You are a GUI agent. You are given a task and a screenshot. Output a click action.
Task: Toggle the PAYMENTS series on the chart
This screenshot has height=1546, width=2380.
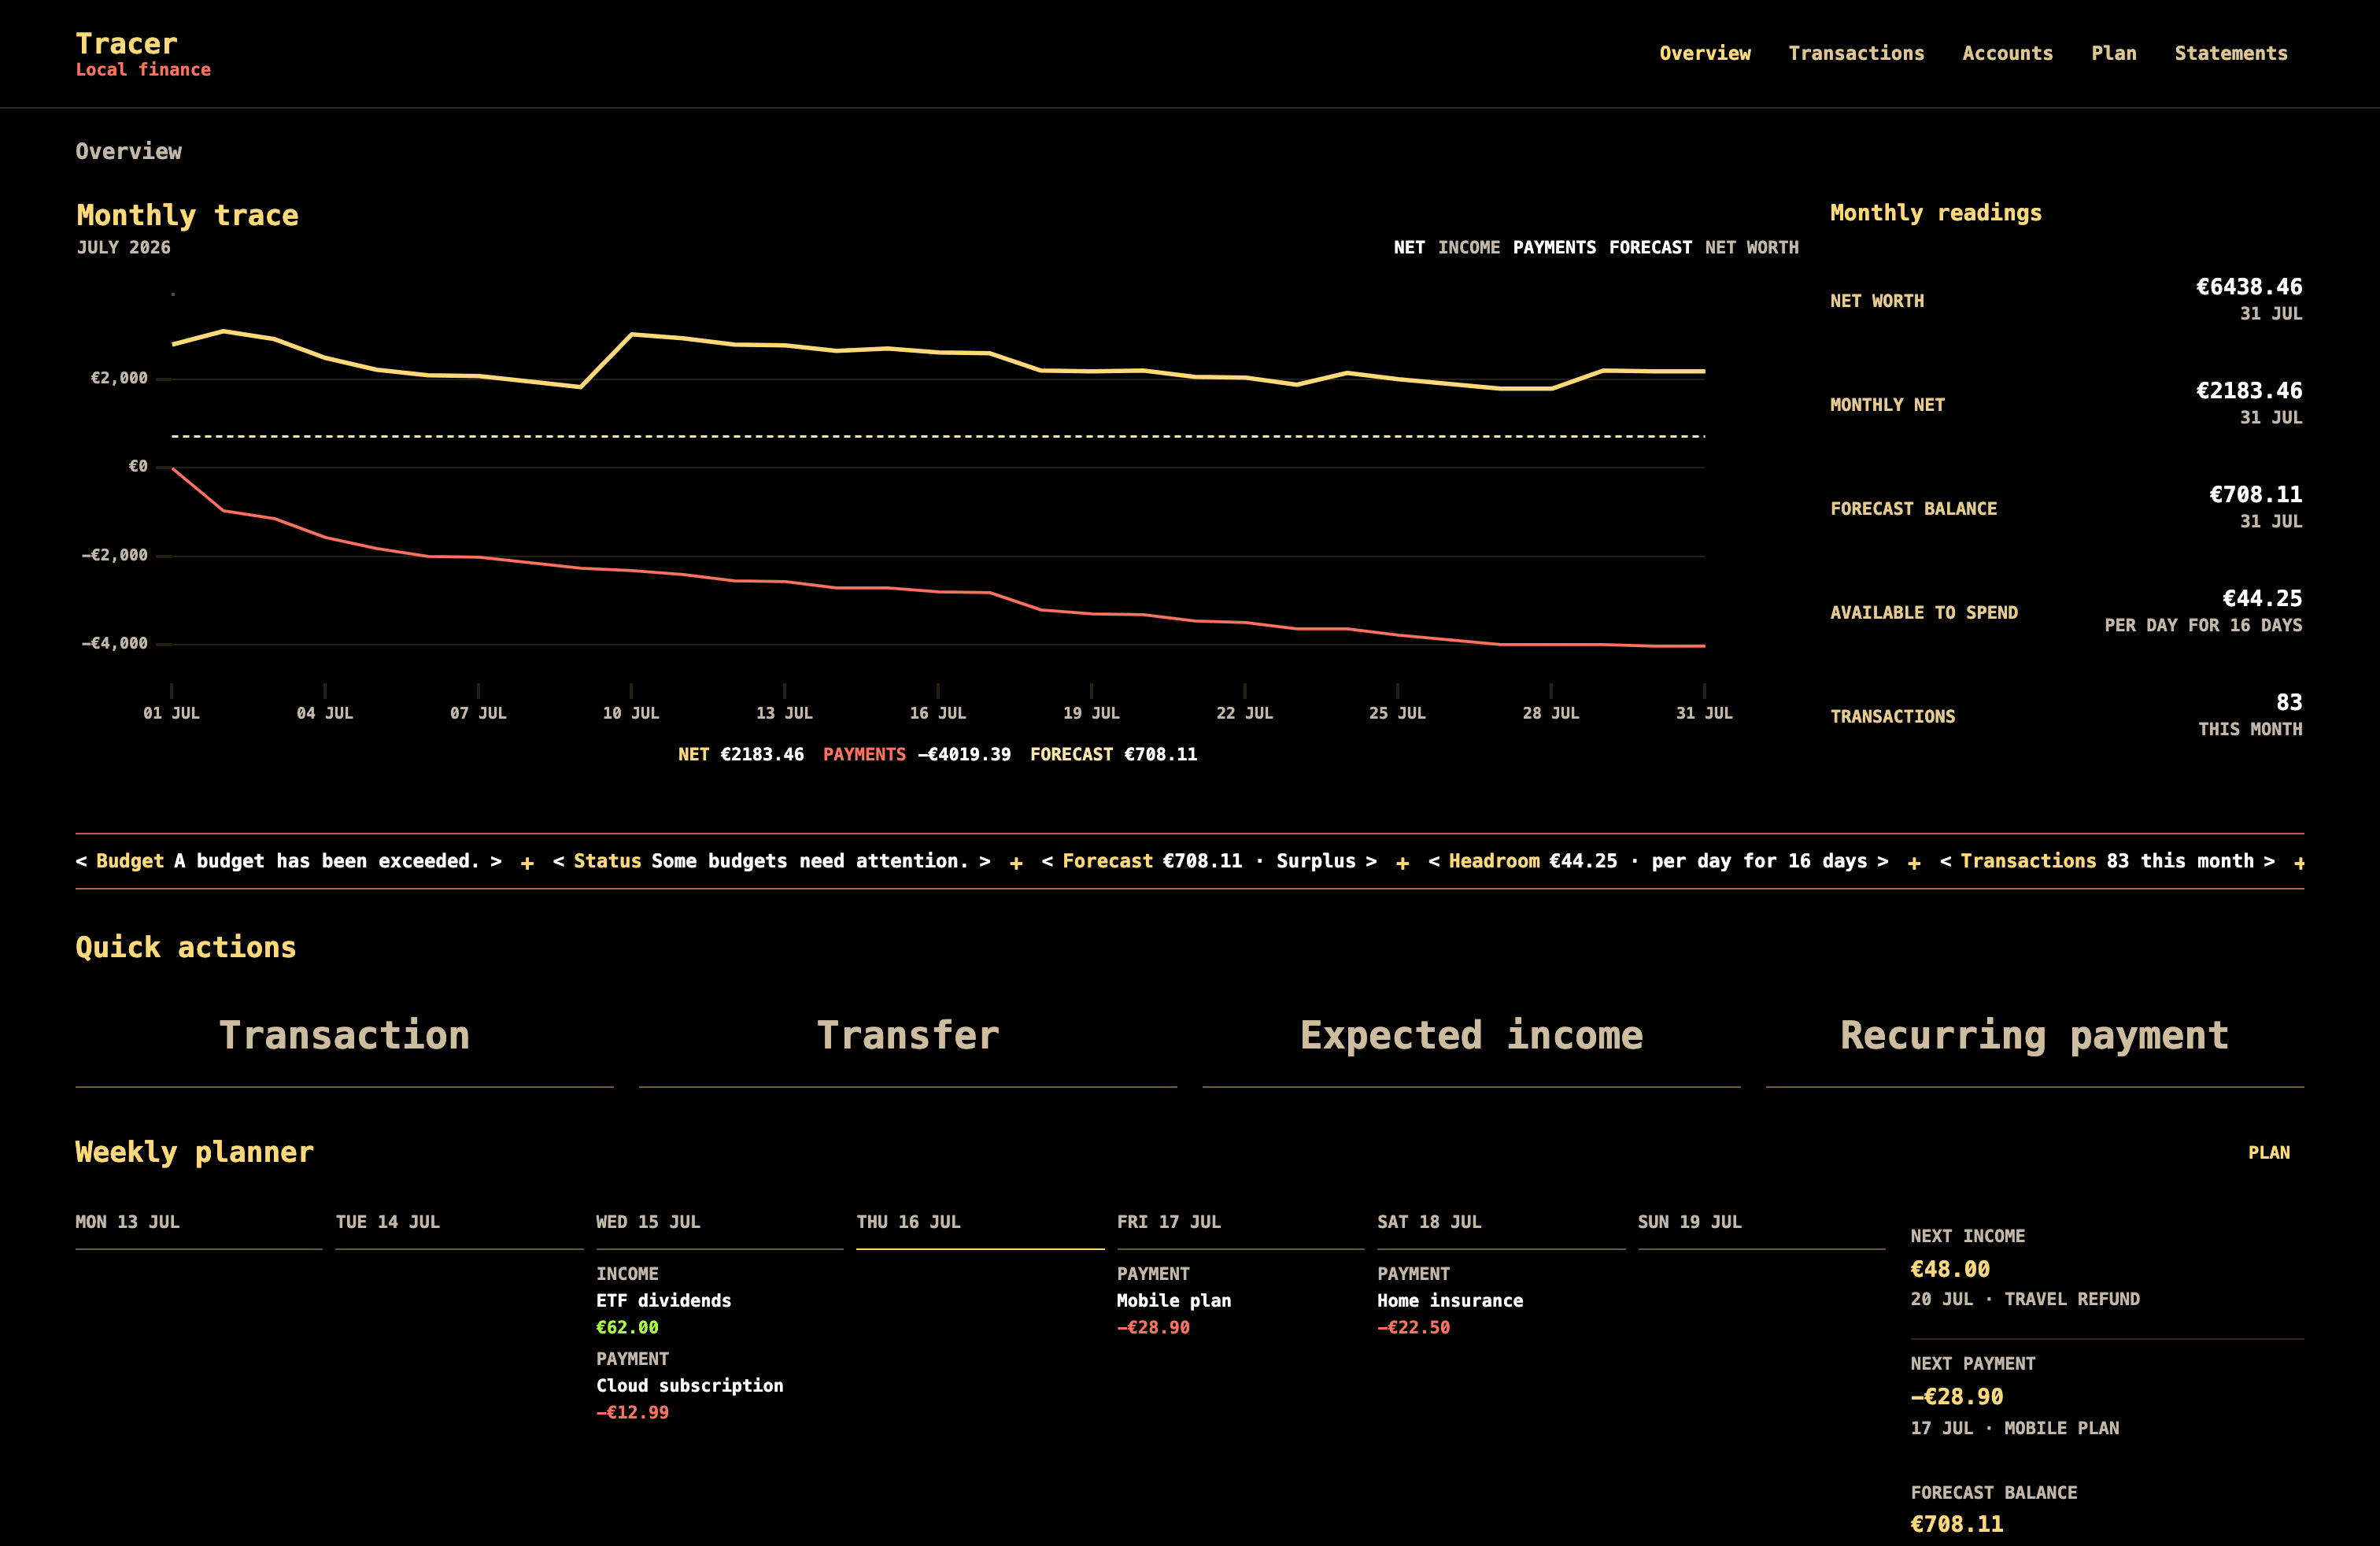click(1554, 247)
